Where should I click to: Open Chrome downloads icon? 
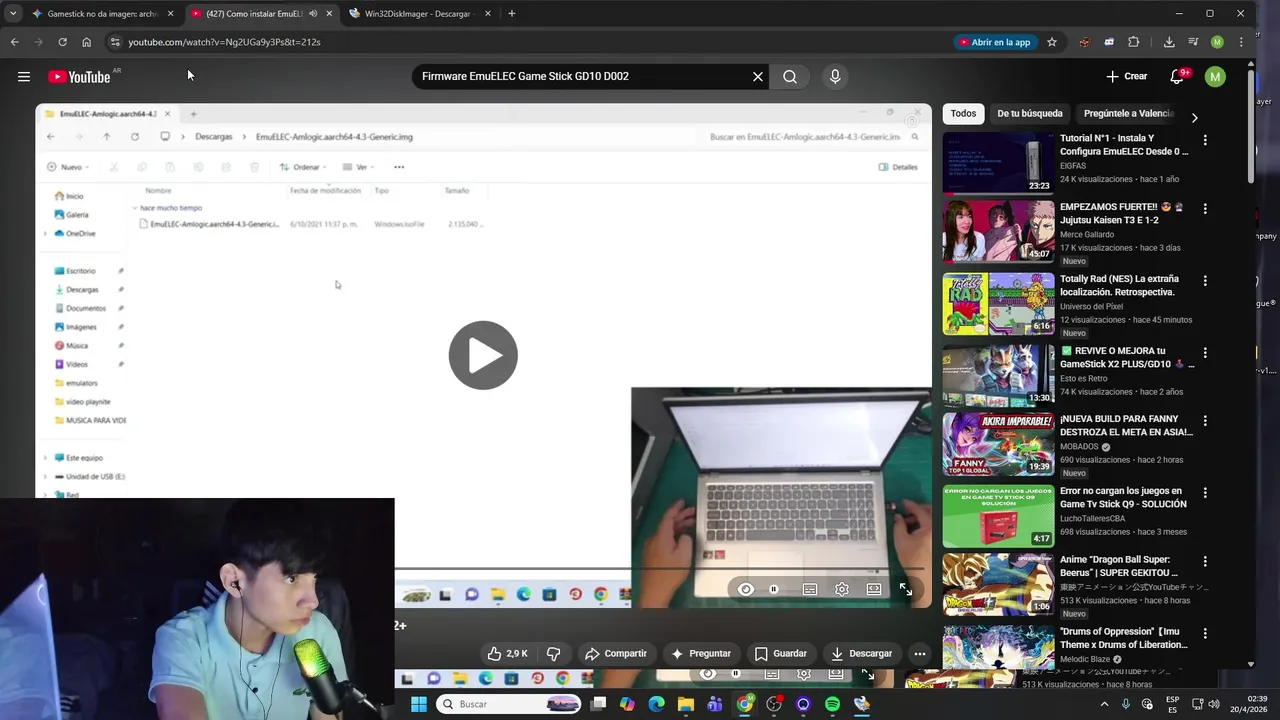coord(1169,42)
